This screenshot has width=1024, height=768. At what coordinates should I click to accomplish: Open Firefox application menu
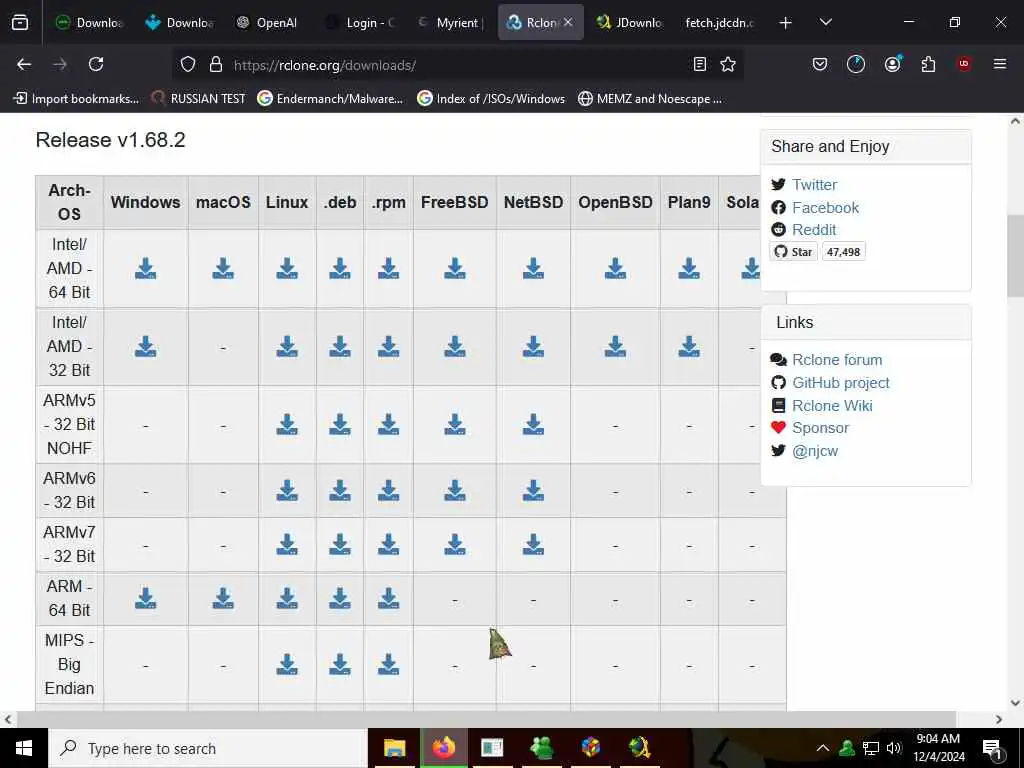tap(1000, 64)
